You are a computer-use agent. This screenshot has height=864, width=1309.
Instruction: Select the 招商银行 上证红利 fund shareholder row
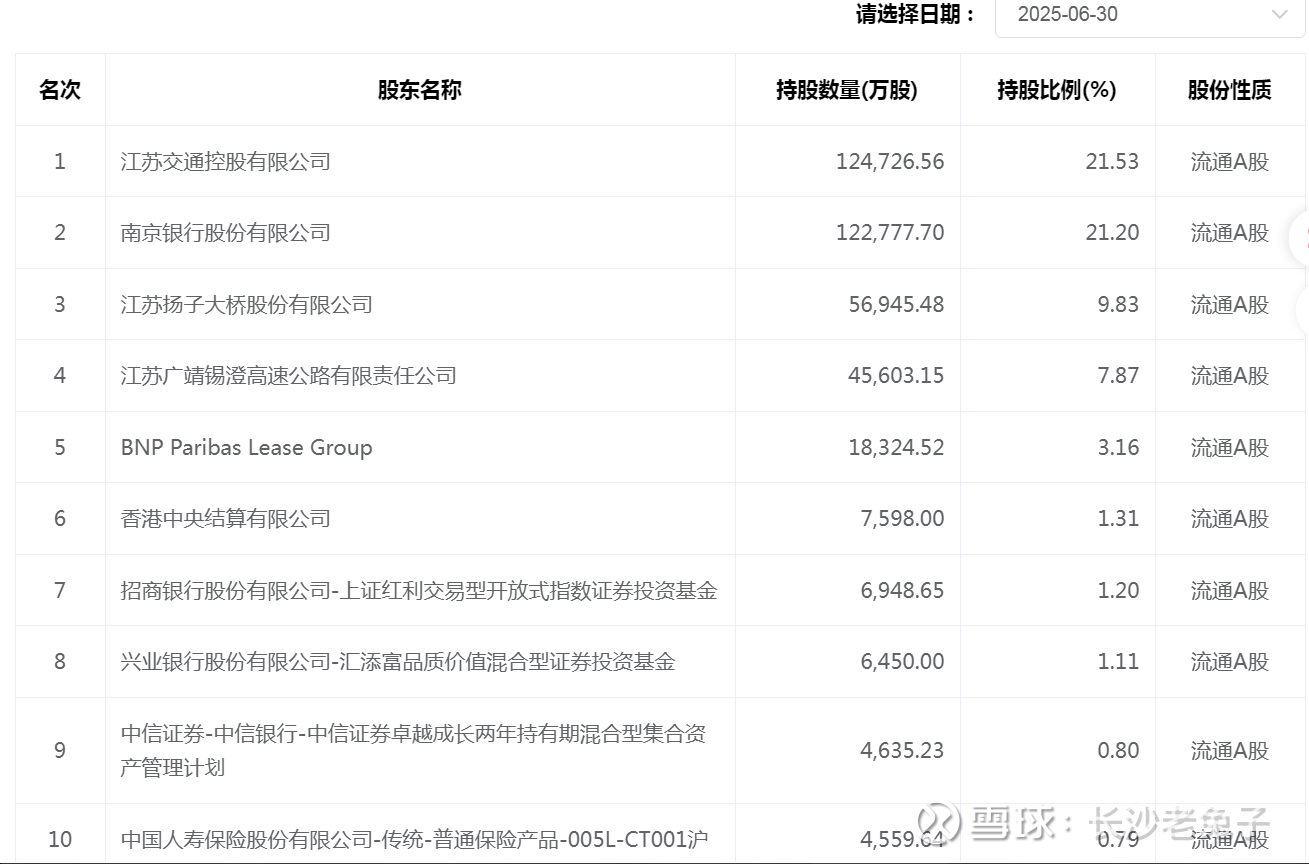pyautogui.click(x=419, y=590)
